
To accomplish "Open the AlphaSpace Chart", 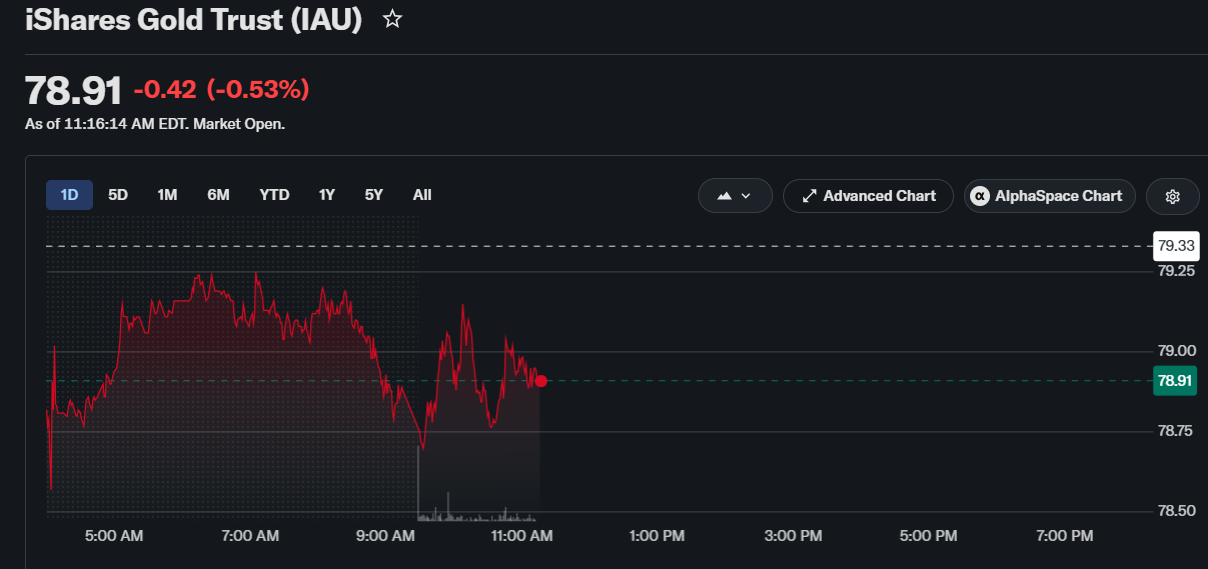I will point(1050,196).
